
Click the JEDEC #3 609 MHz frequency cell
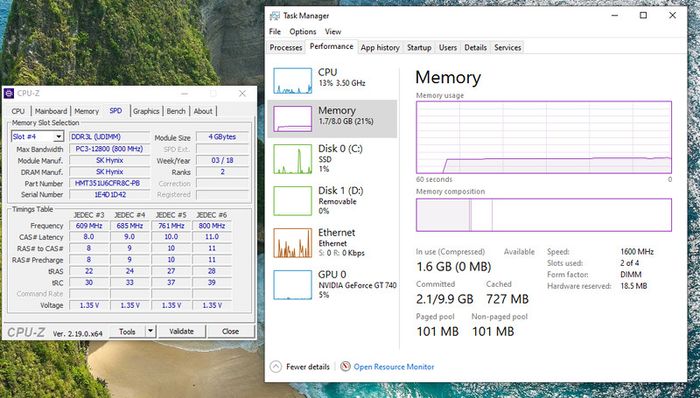[x=89, y=226]
